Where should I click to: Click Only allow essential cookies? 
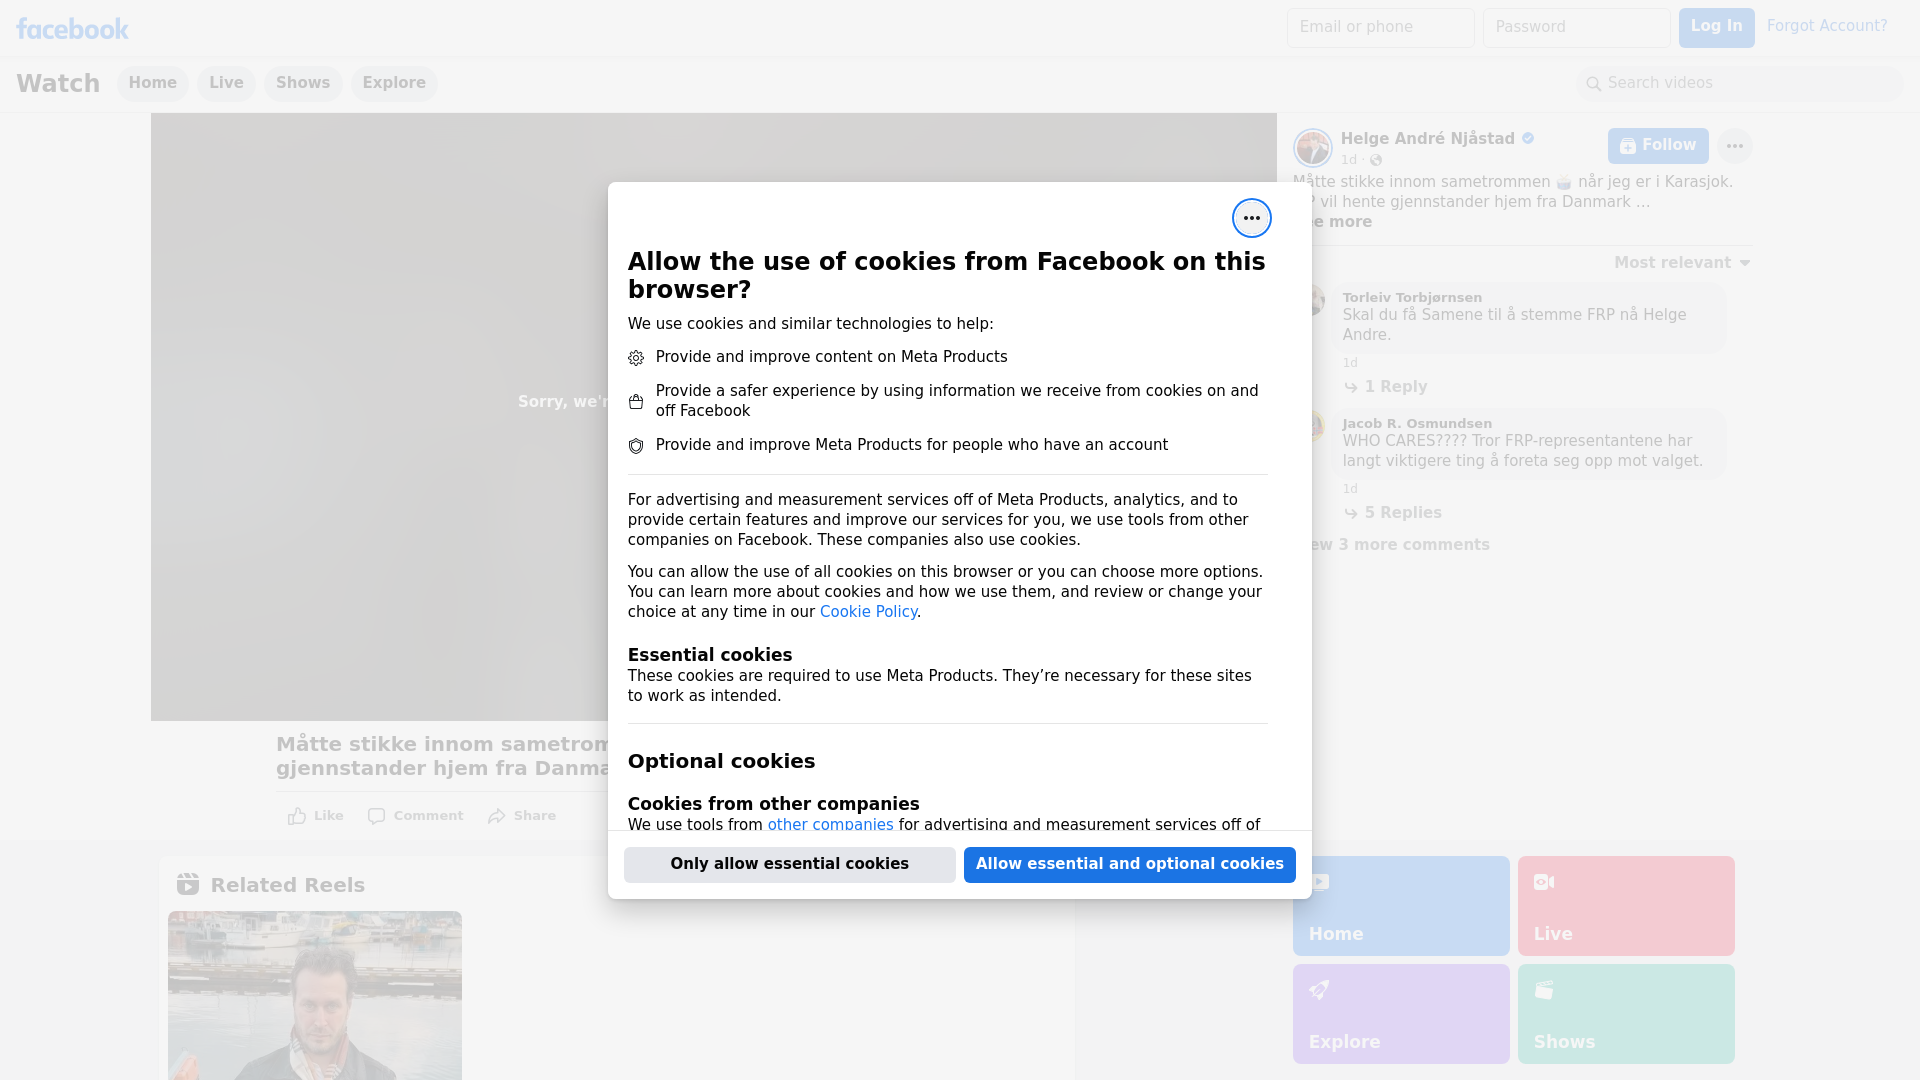point(790,865)
